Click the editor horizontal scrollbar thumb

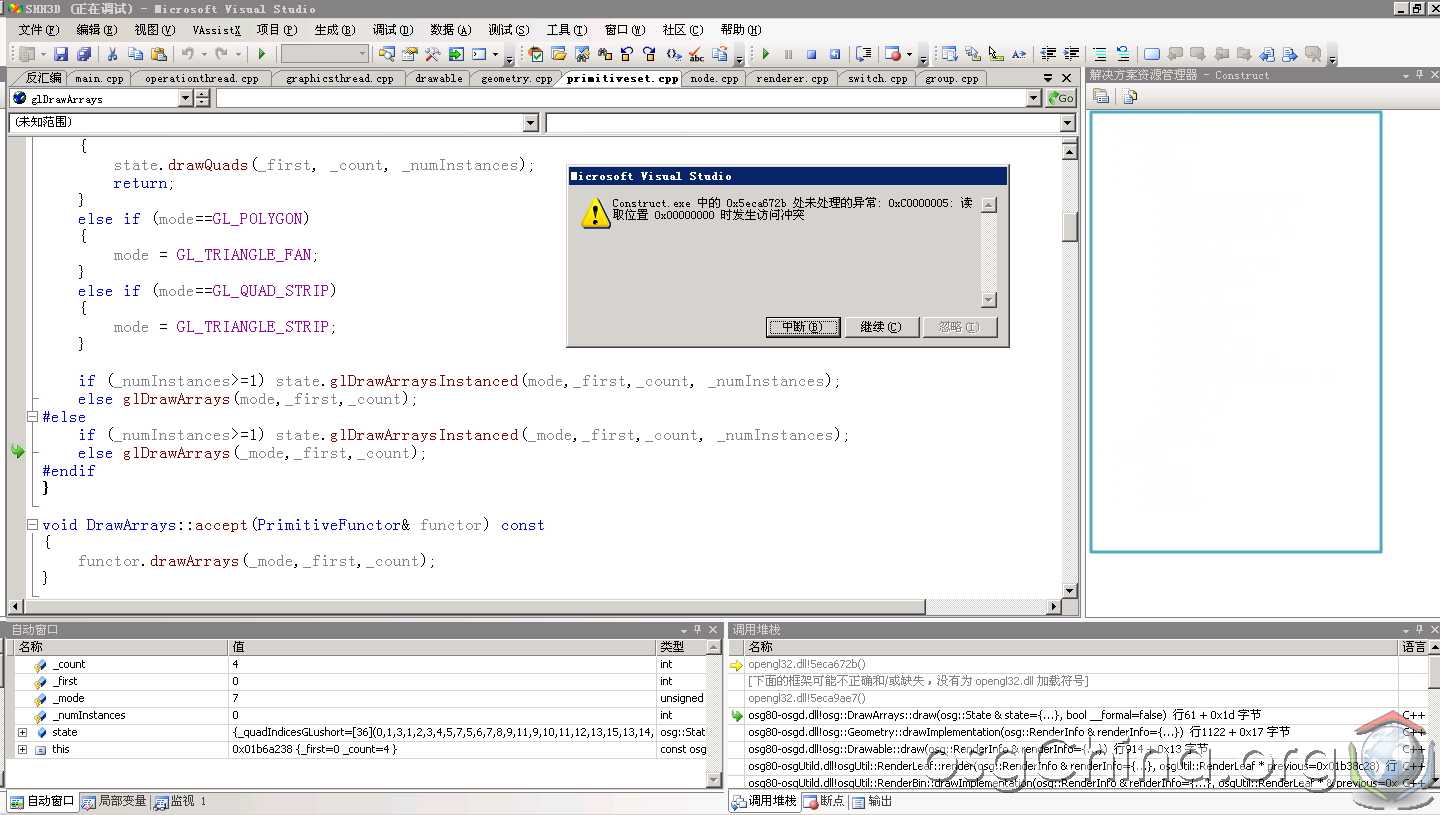(x=475, y=606)
